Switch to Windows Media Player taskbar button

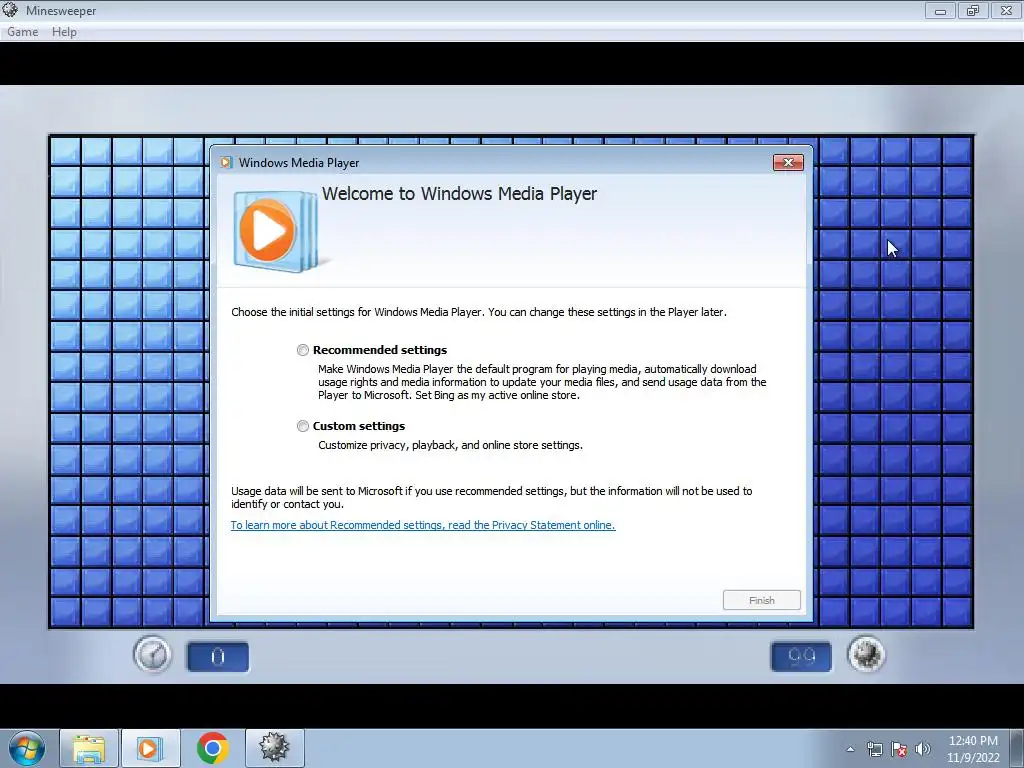[150, 748]
